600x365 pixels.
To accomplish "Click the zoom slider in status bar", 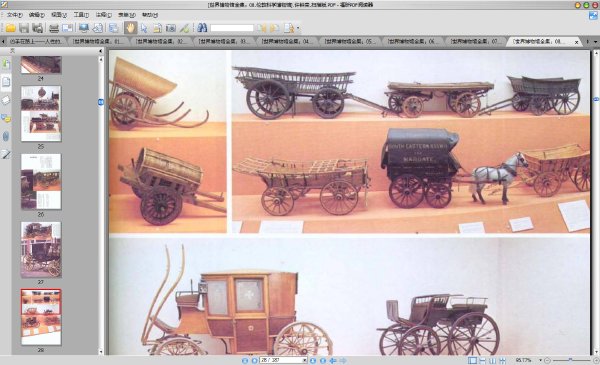I will point(571,360).
